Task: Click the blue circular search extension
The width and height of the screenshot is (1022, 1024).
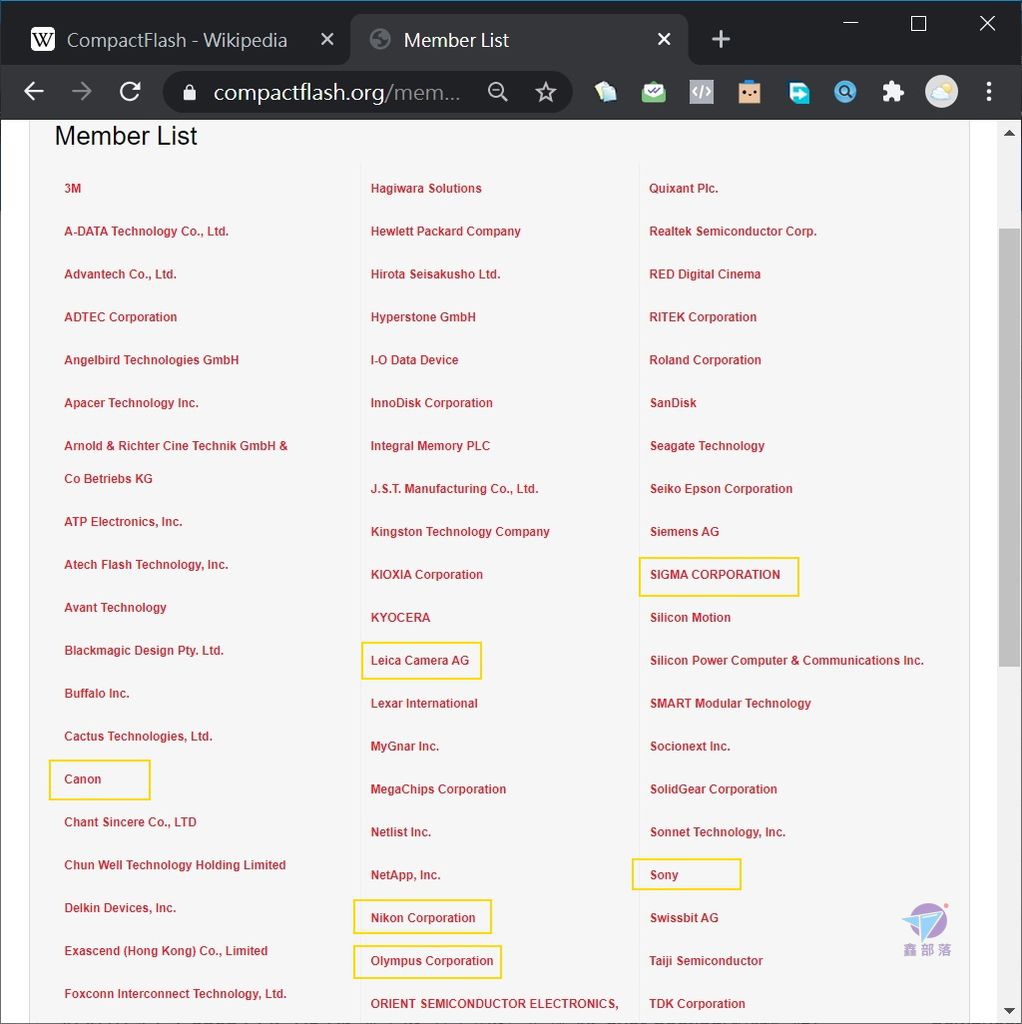Action: coord(845,92)
